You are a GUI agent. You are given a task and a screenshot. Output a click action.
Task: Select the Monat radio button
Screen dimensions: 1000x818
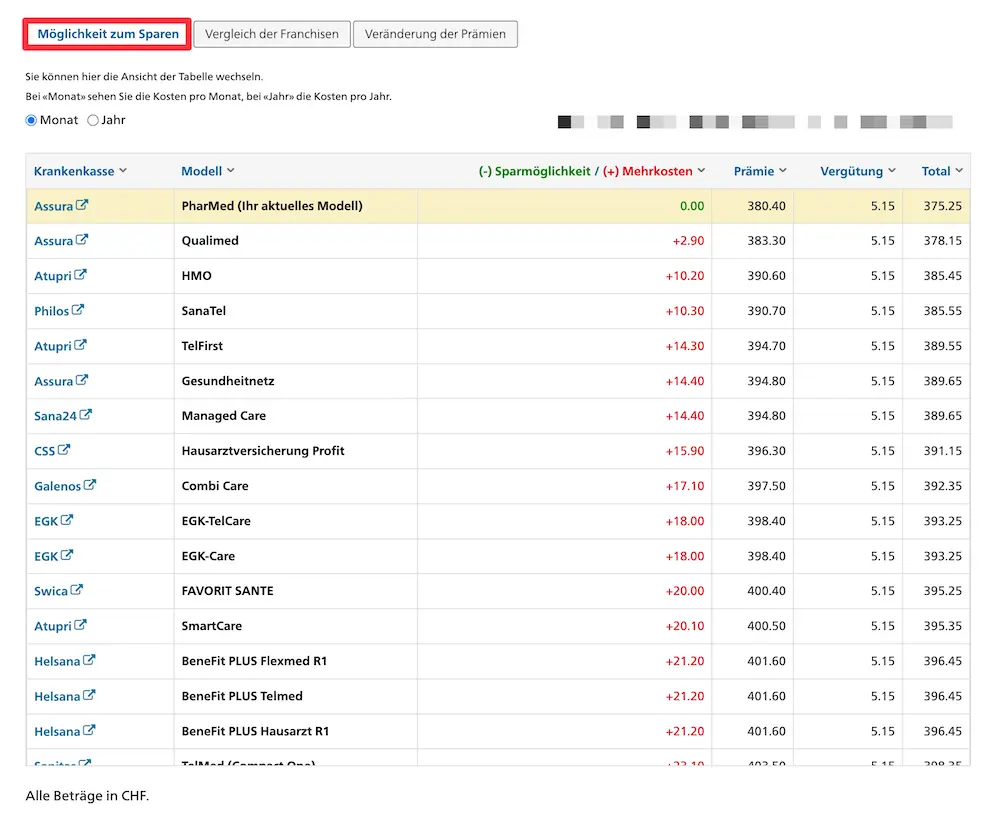coord(31,120)
